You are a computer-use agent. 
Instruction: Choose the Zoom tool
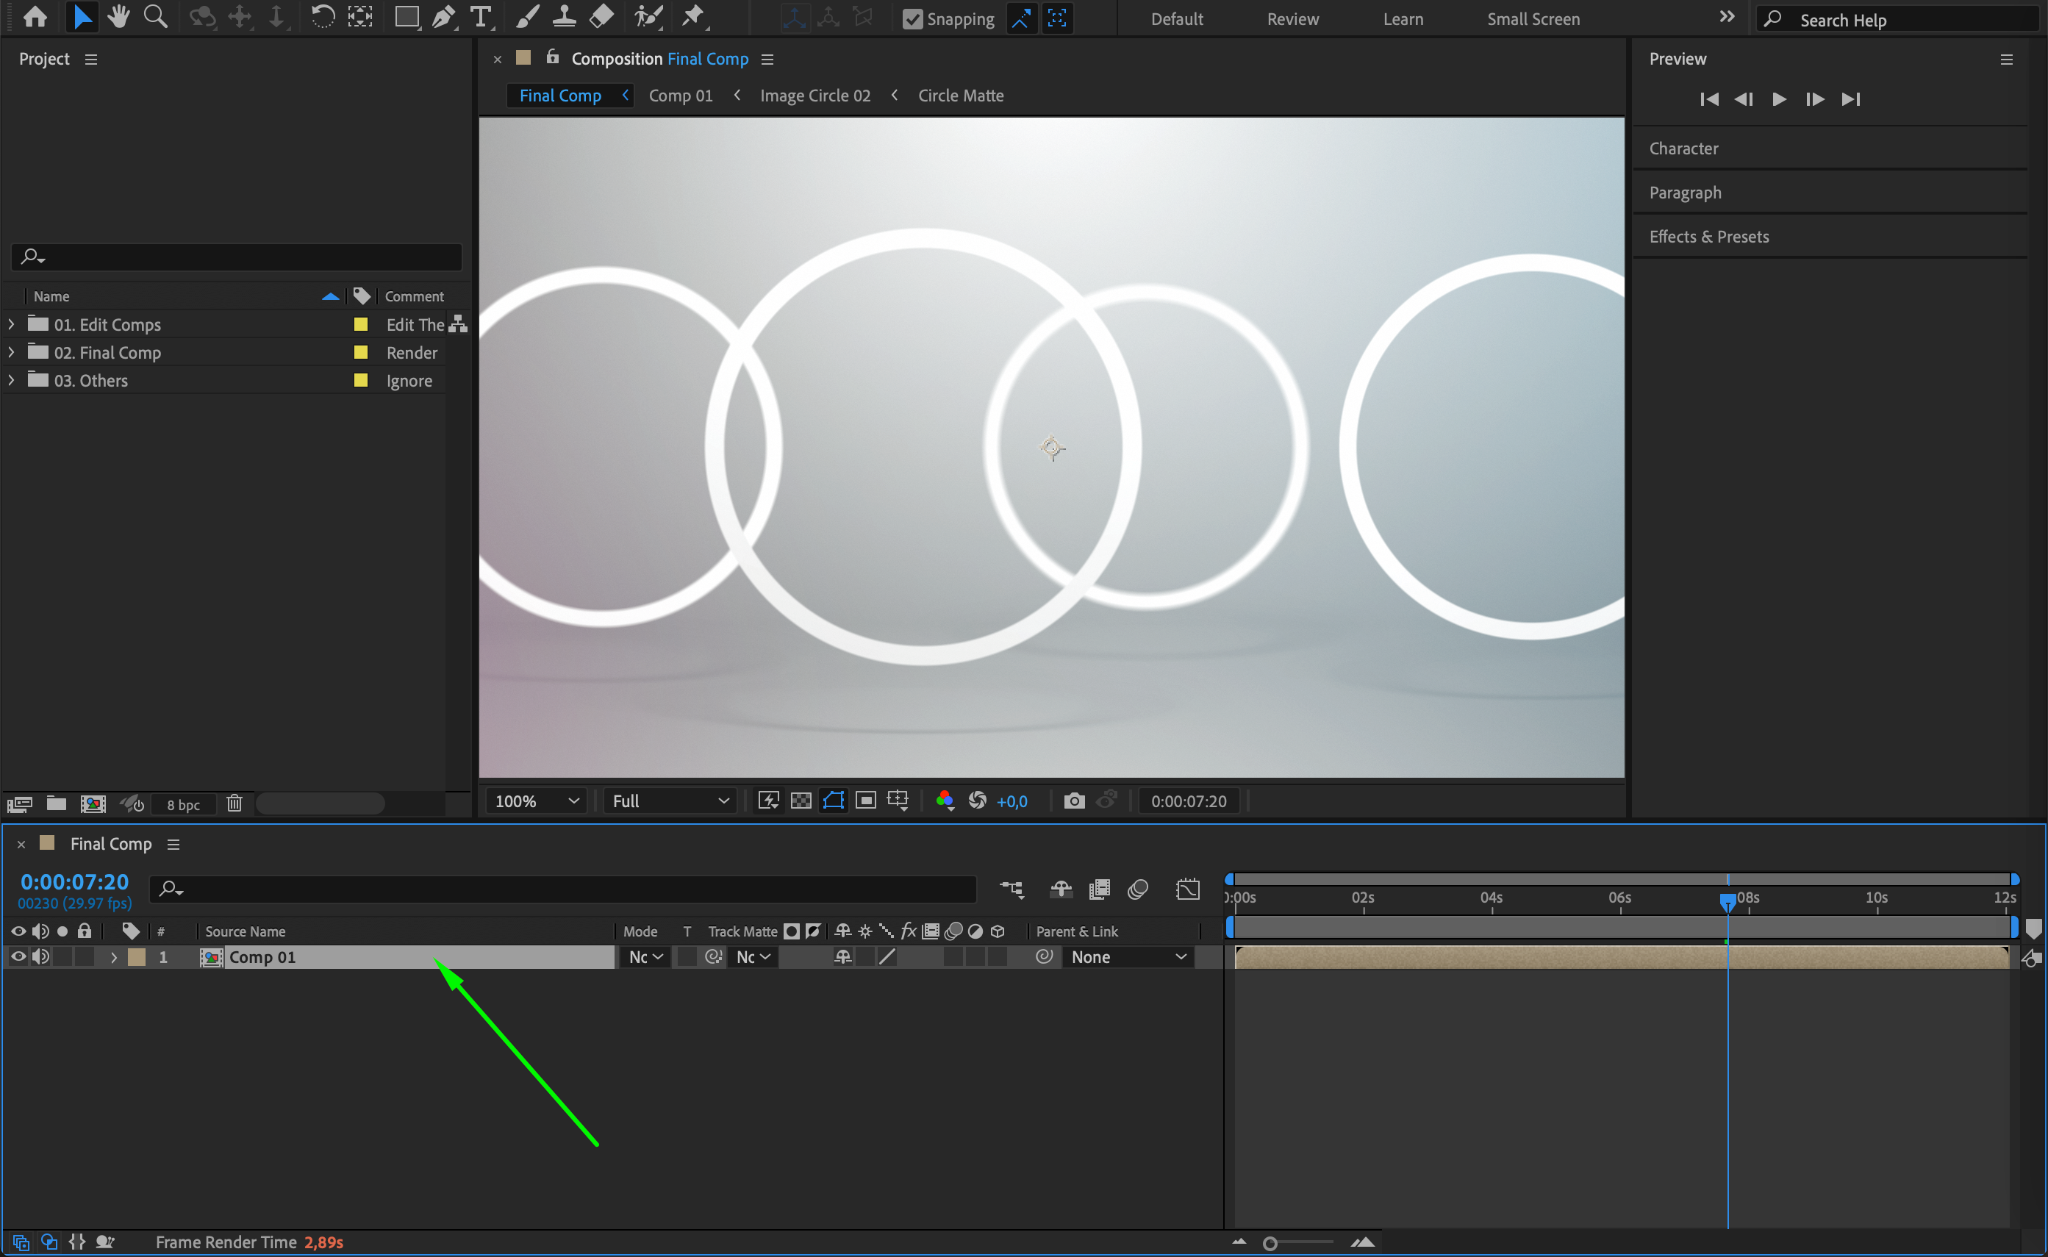(155, 17)
